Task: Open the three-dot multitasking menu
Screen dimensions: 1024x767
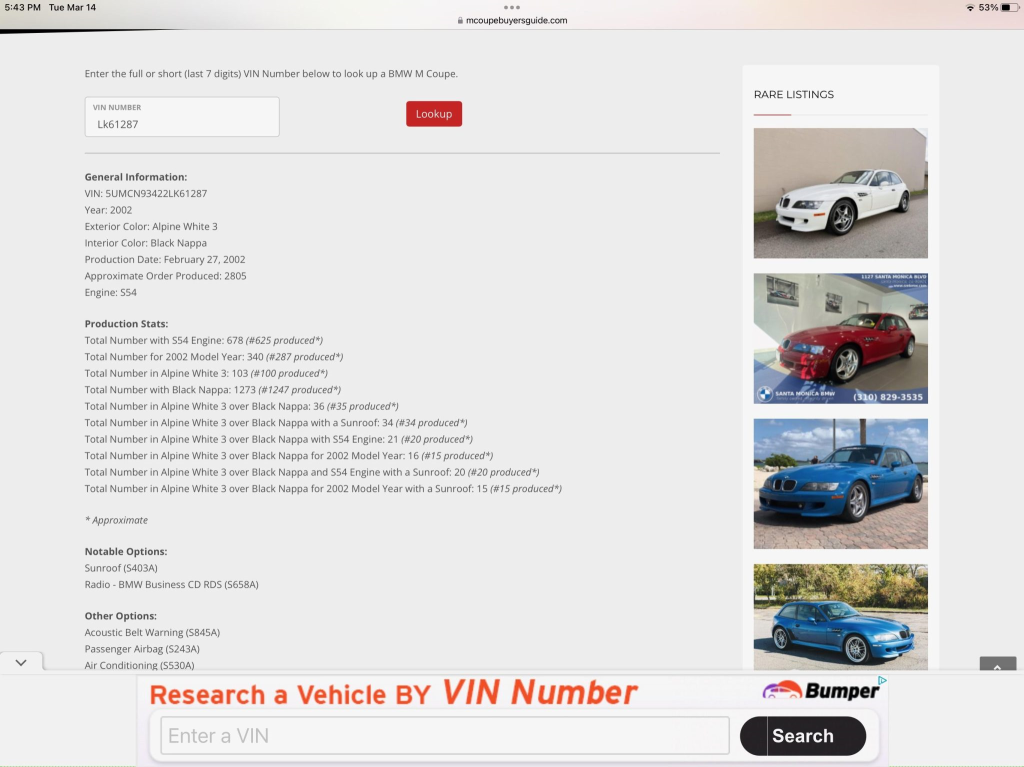Action: tap(512, 7)
